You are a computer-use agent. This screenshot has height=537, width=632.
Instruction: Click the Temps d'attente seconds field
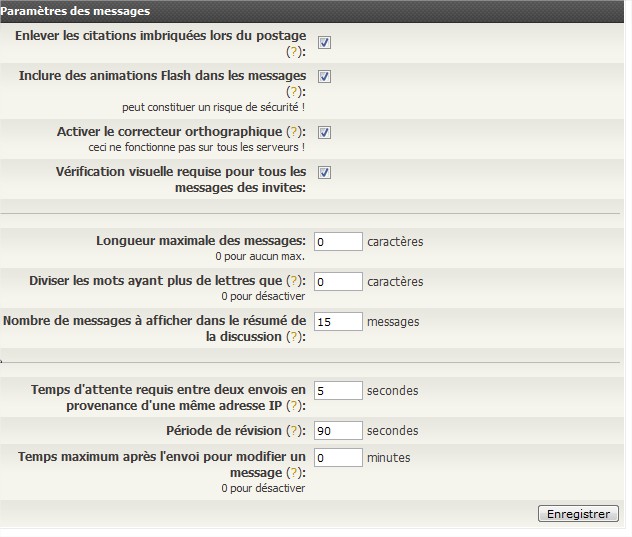(x=338, y=390)
